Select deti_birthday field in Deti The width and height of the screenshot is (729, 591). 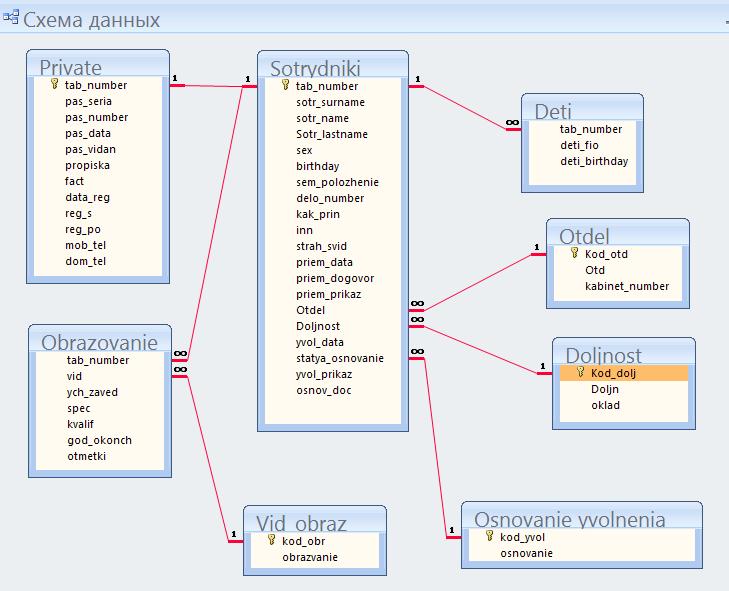coord(594,161)
